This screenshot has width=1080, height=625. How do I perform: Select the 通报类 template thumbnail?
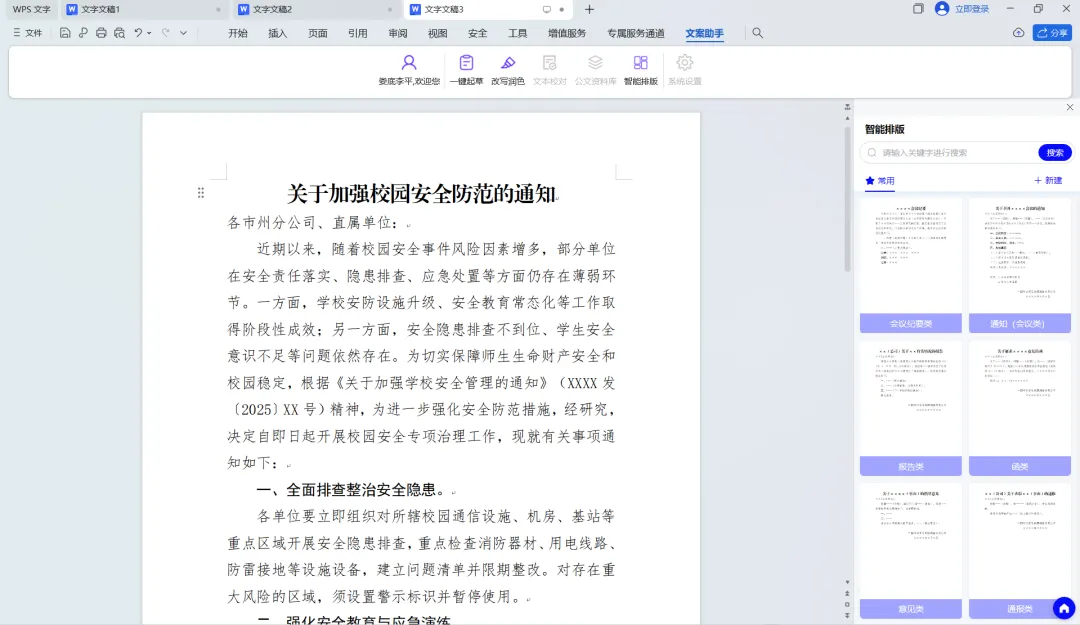point(1019,551)
